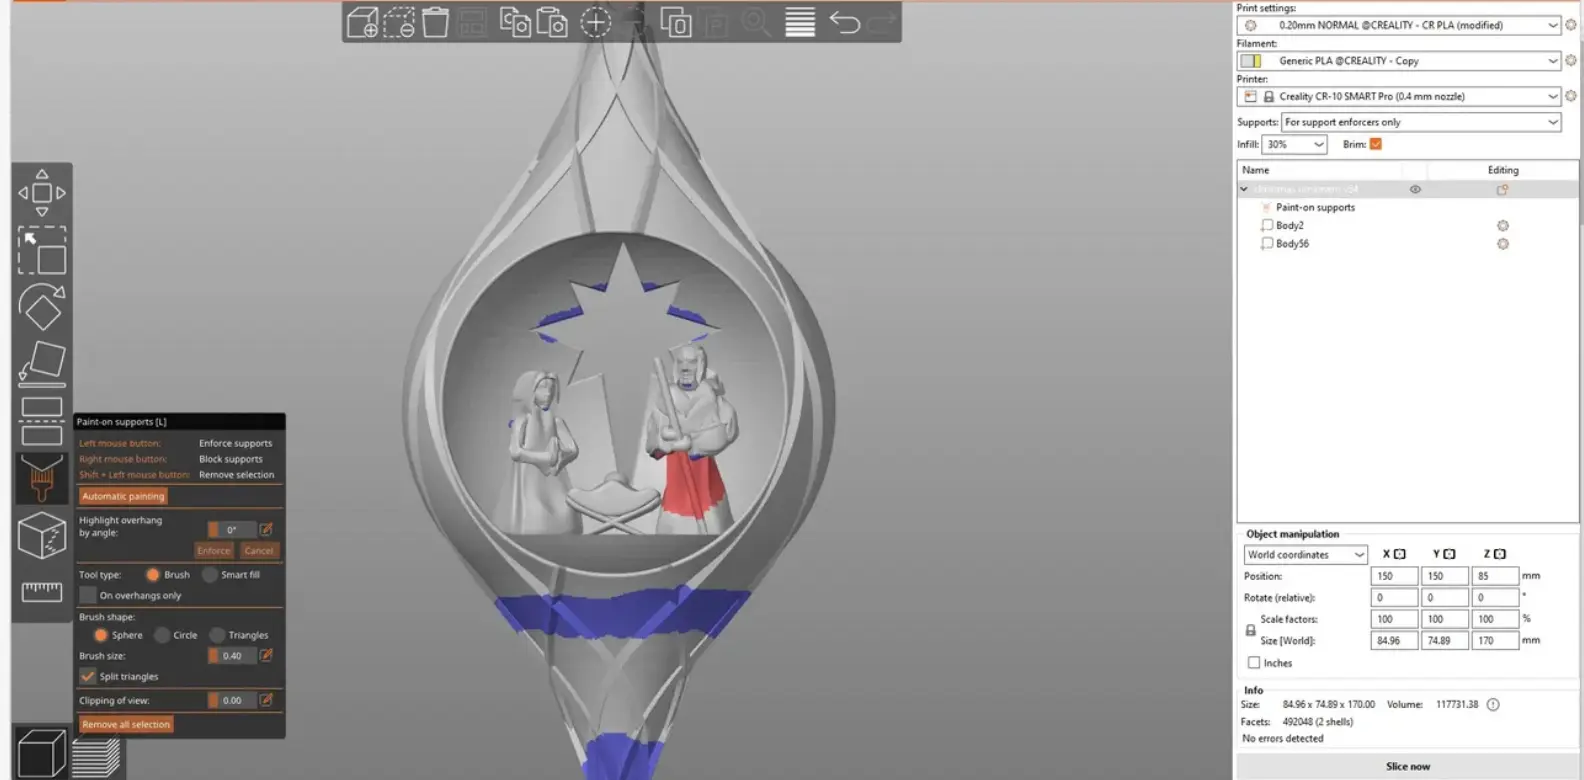The height and width of the screenshot is (780, 1584).
Task: Open the Supports dropdown
Action: (1421, 122)
